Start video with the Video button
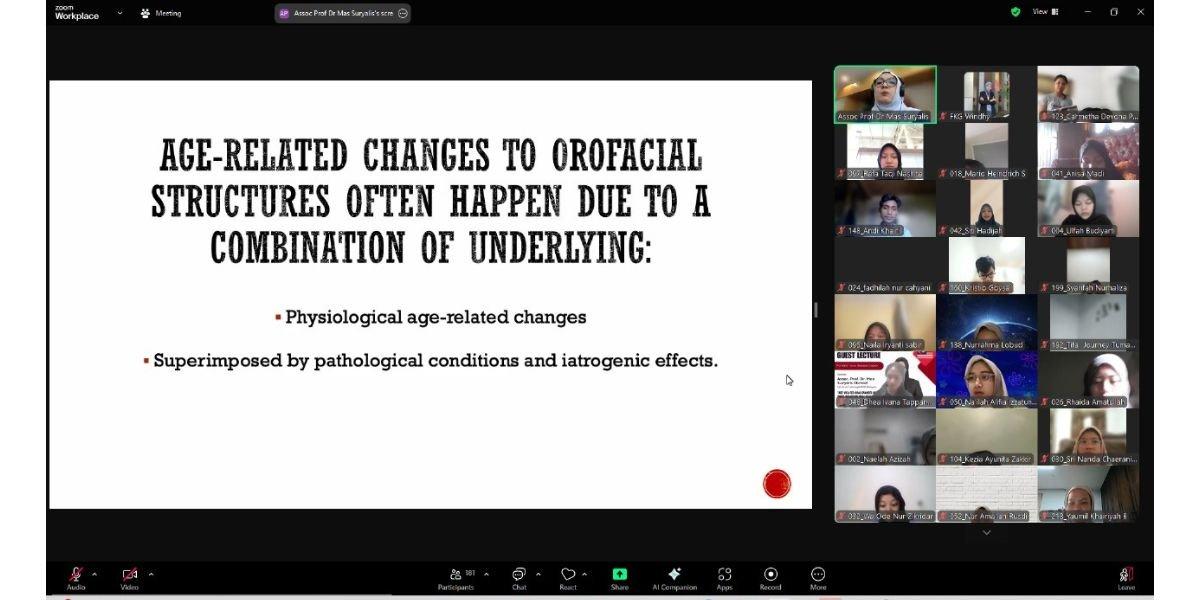The height and width of the screenshot is (600, 1200). (129, 575)
